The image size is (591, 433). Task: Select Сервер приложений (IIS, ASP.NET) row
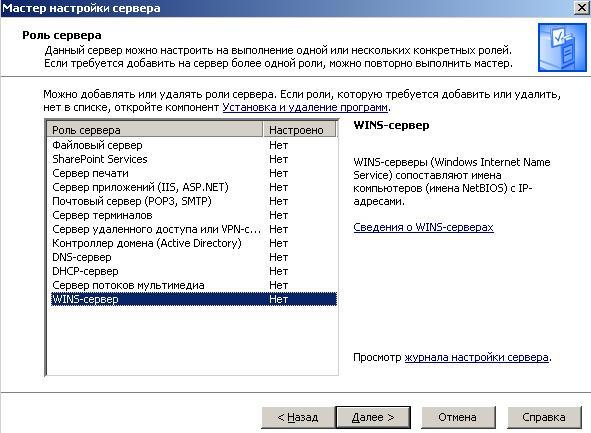click(x=193, y=187)
